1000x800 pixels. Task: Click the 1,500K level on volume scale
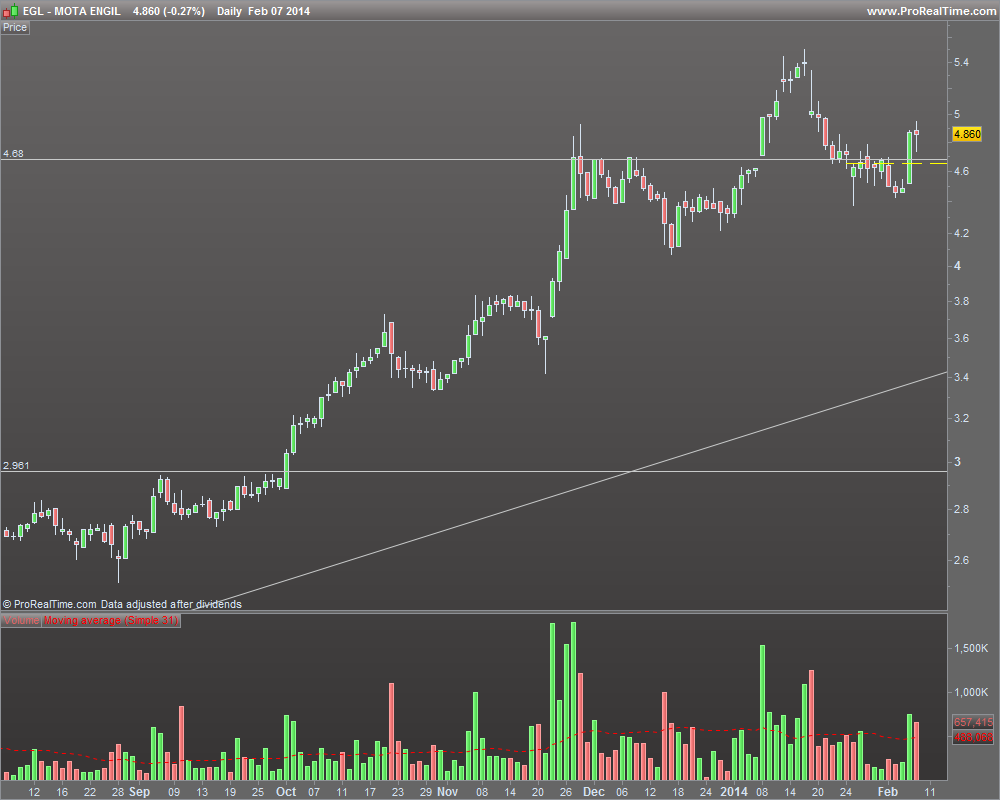(971, 648)
